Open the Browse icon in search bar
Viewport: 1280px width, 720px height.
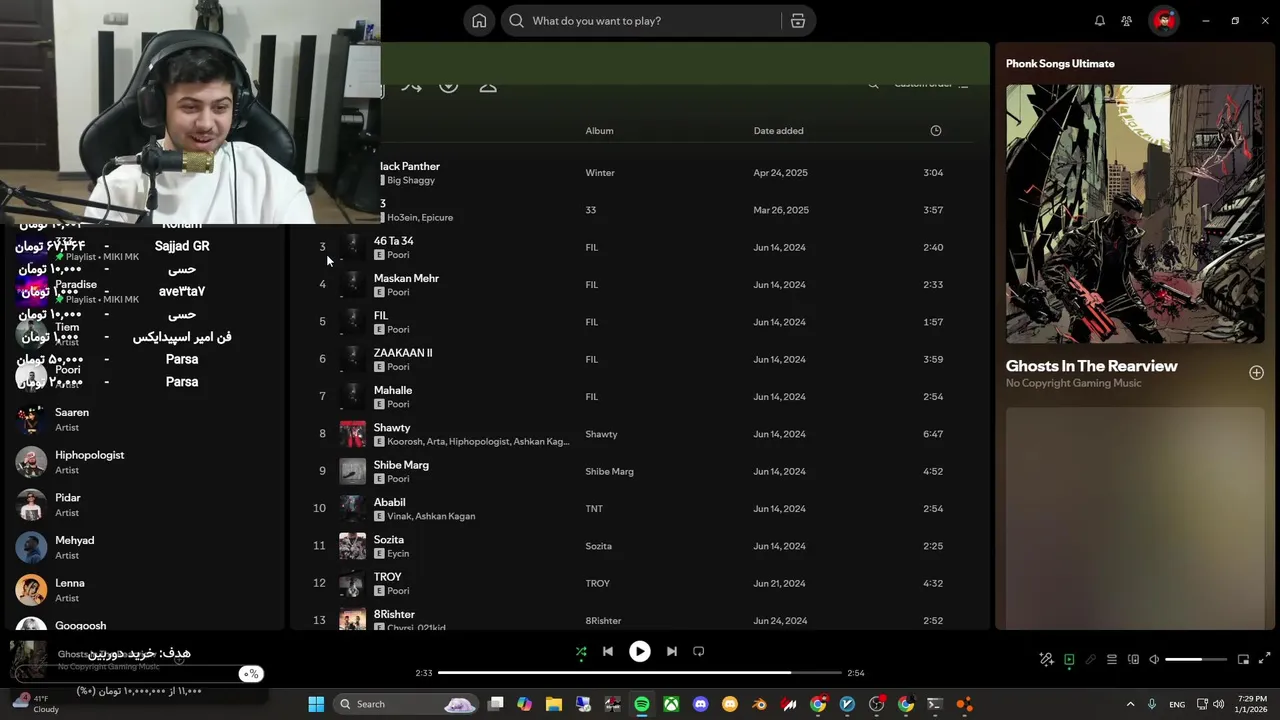[x=797, y=21]
